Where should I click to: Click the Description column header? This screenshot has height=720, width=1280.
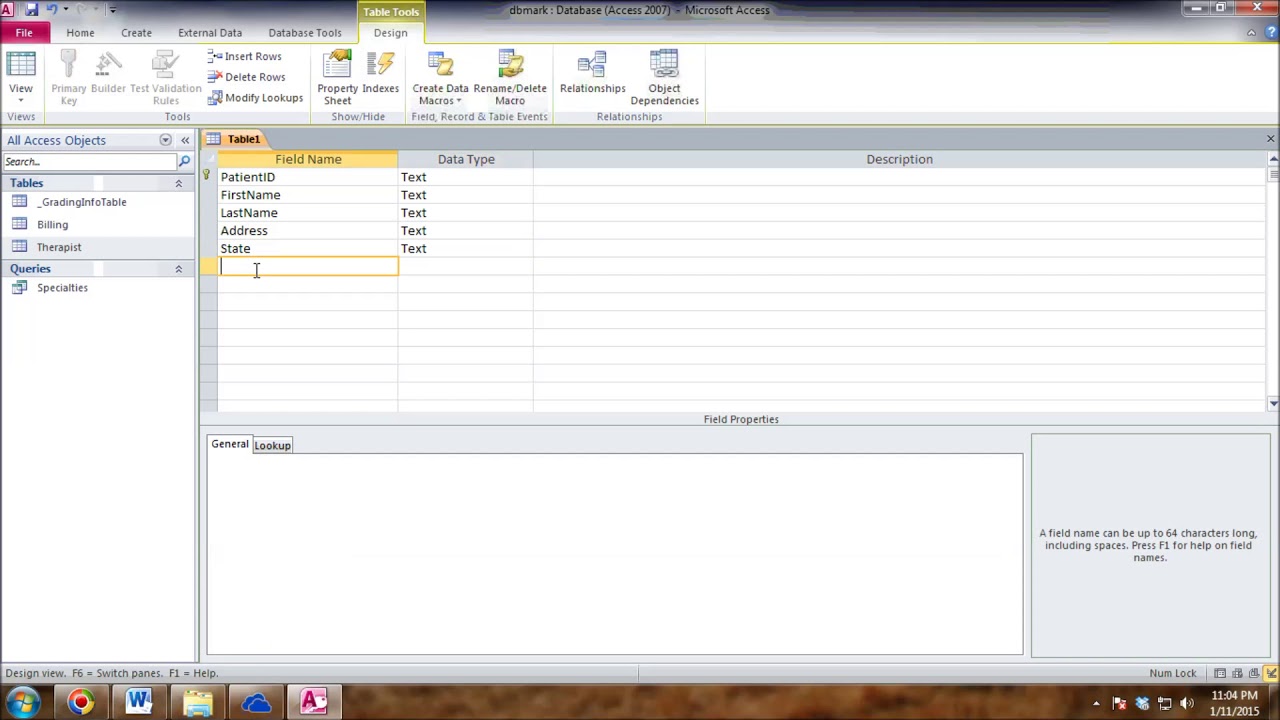899,159
